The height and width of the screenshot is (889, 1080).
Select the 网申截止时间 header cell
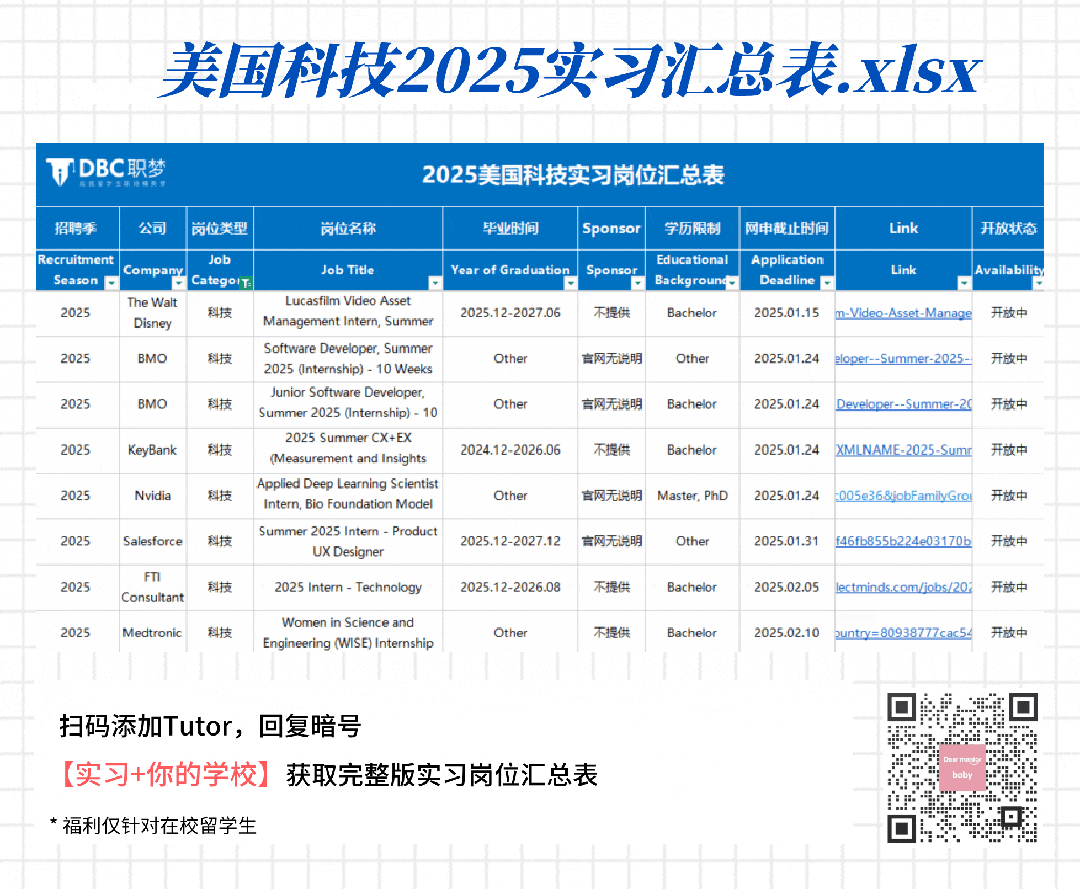[x=787, y=228]
